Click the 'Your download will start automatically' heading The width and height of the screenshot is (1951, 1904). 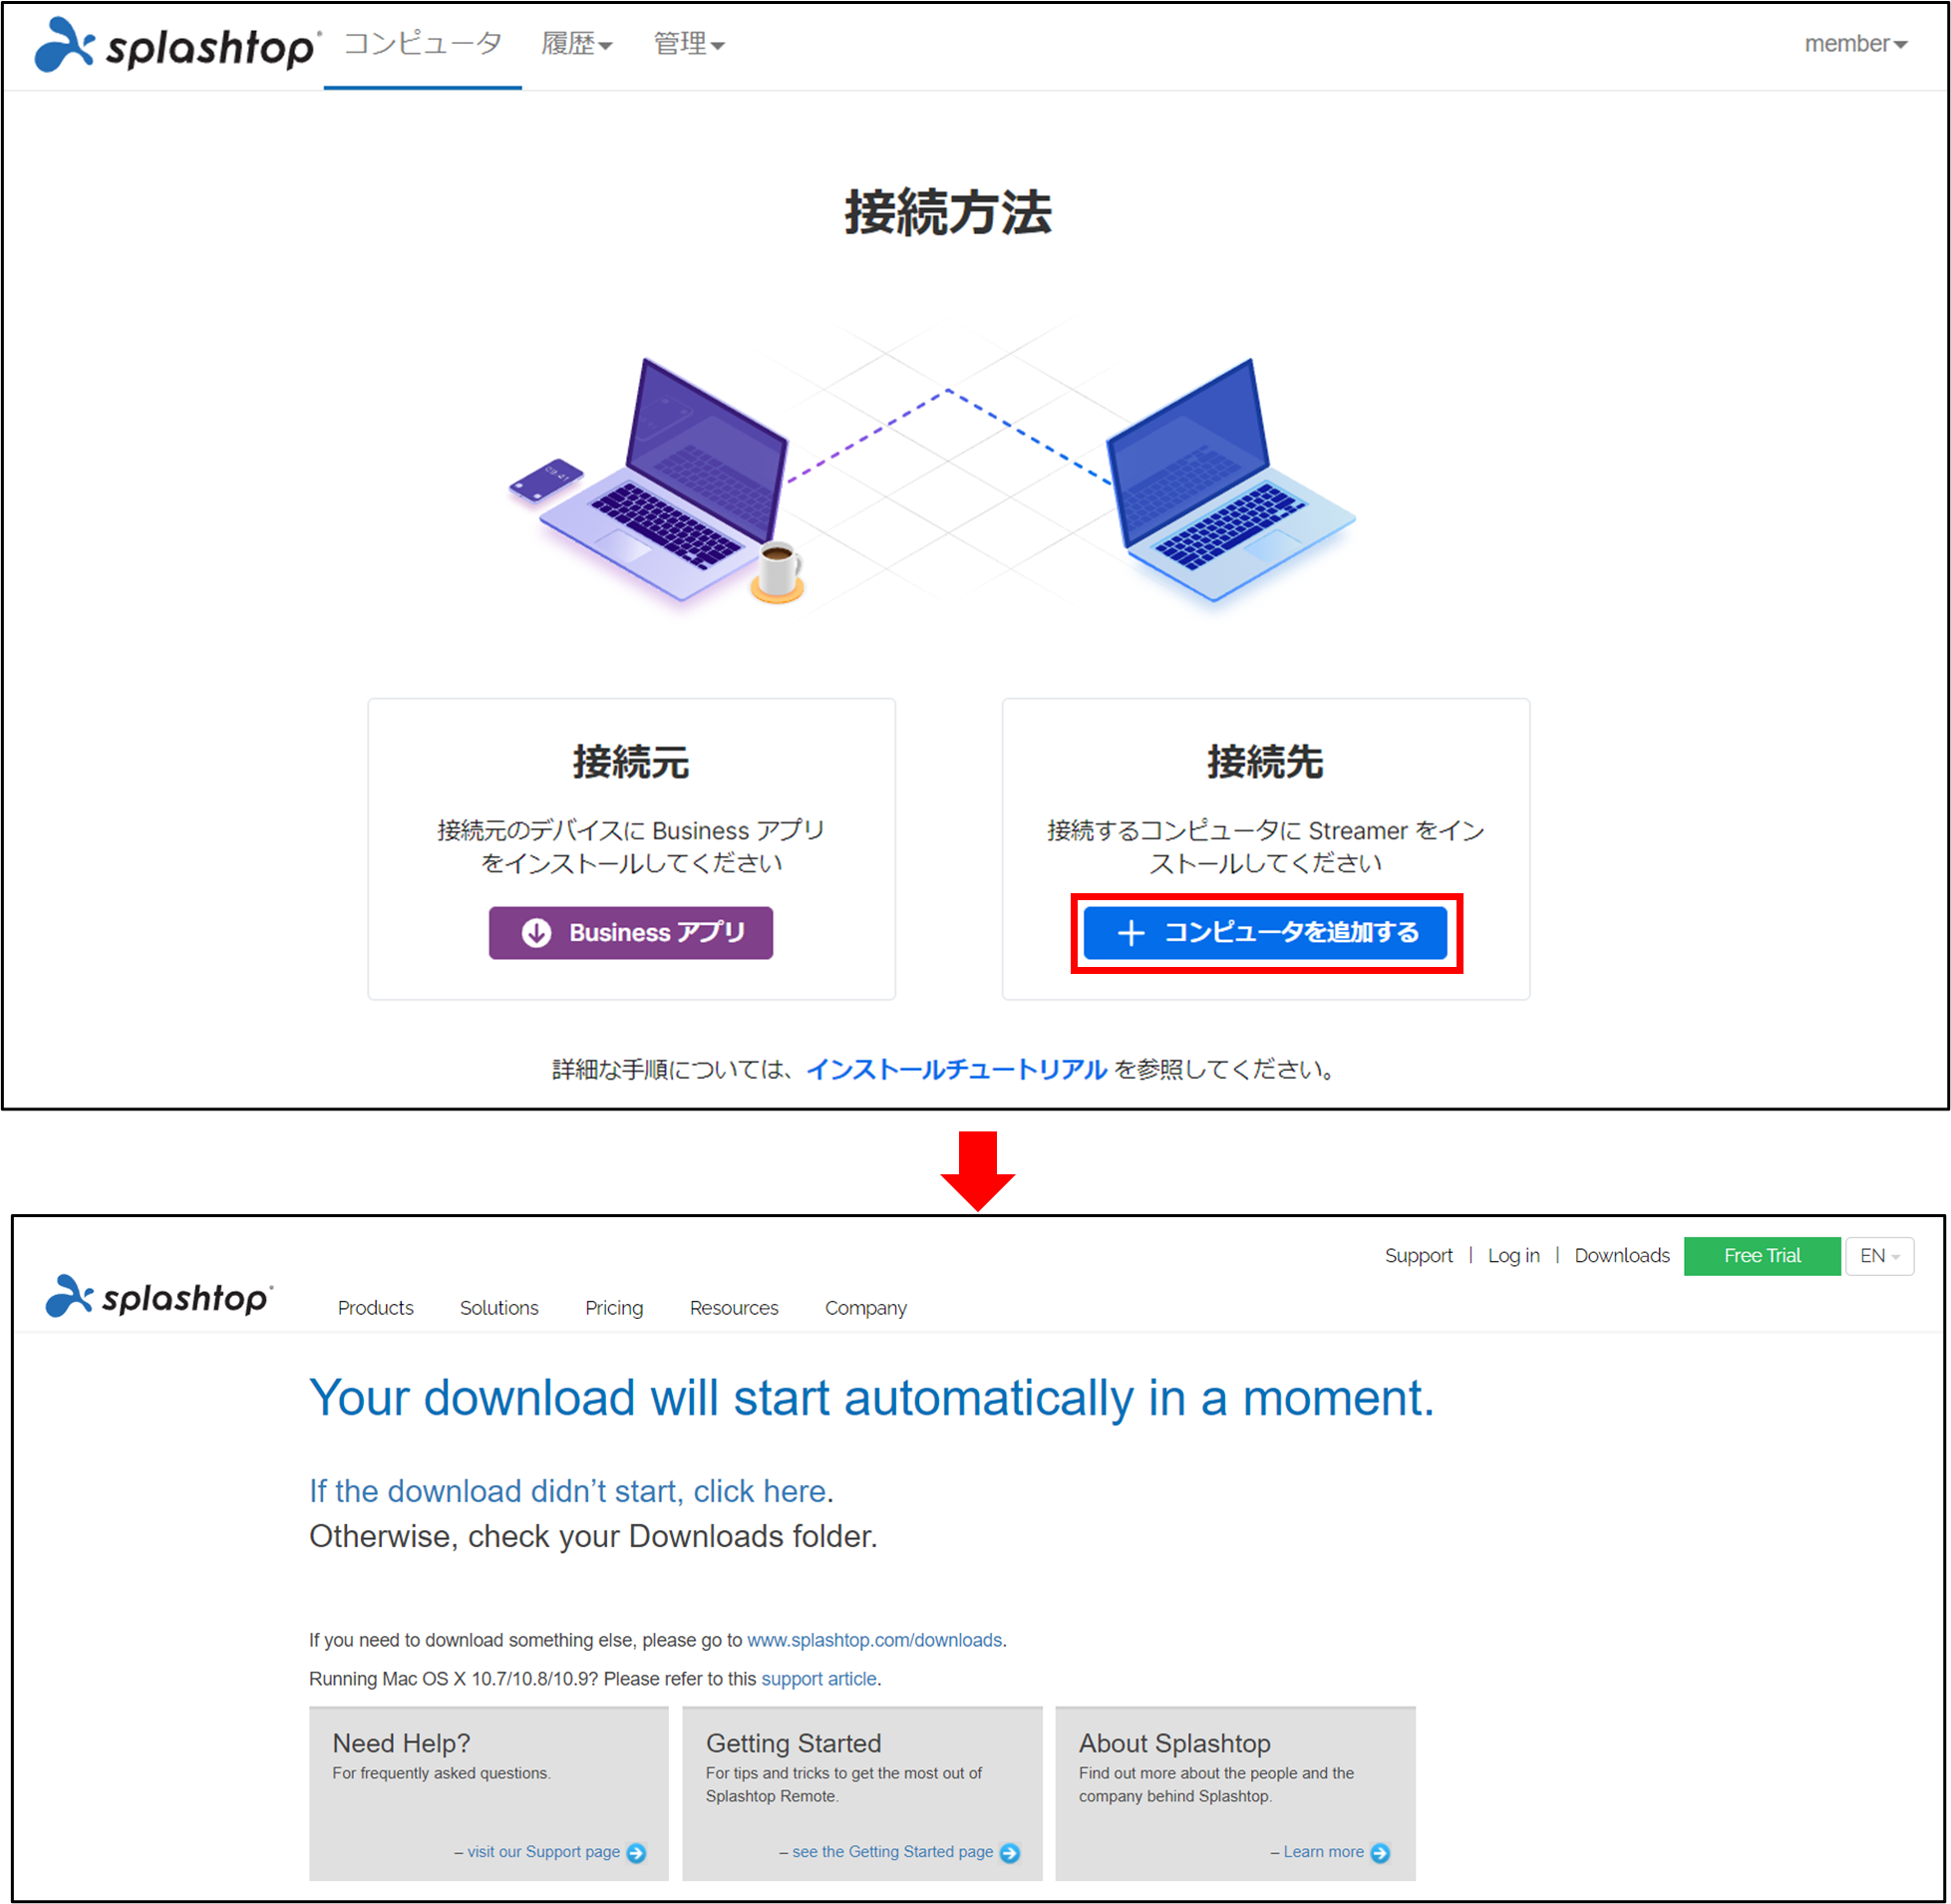(871, 1397)
